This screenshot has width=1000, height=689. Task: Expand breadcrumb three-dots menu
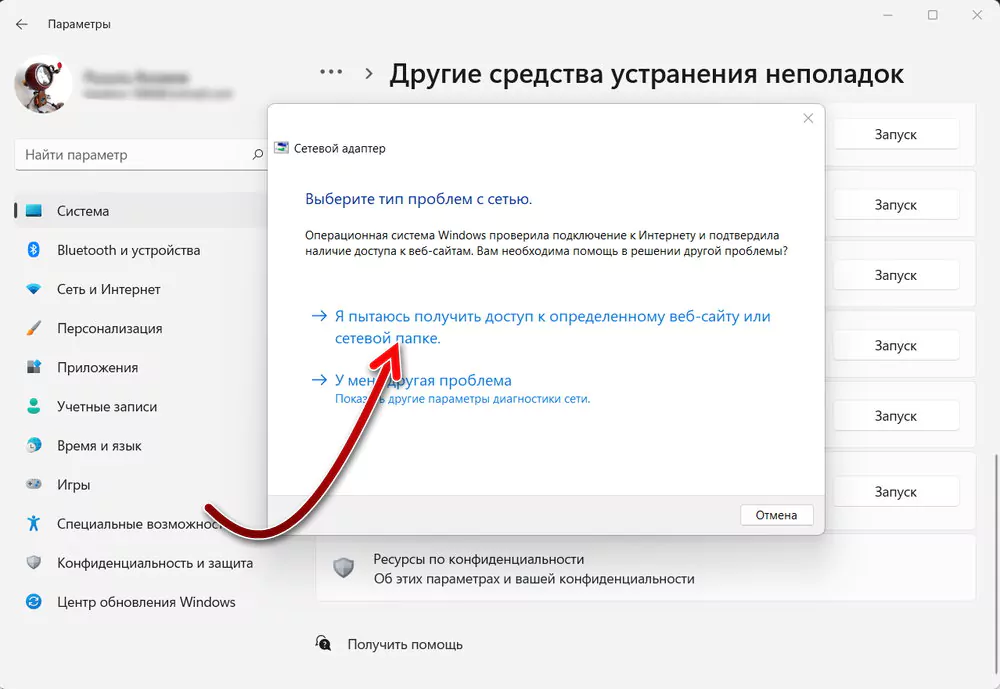[331, 72]
